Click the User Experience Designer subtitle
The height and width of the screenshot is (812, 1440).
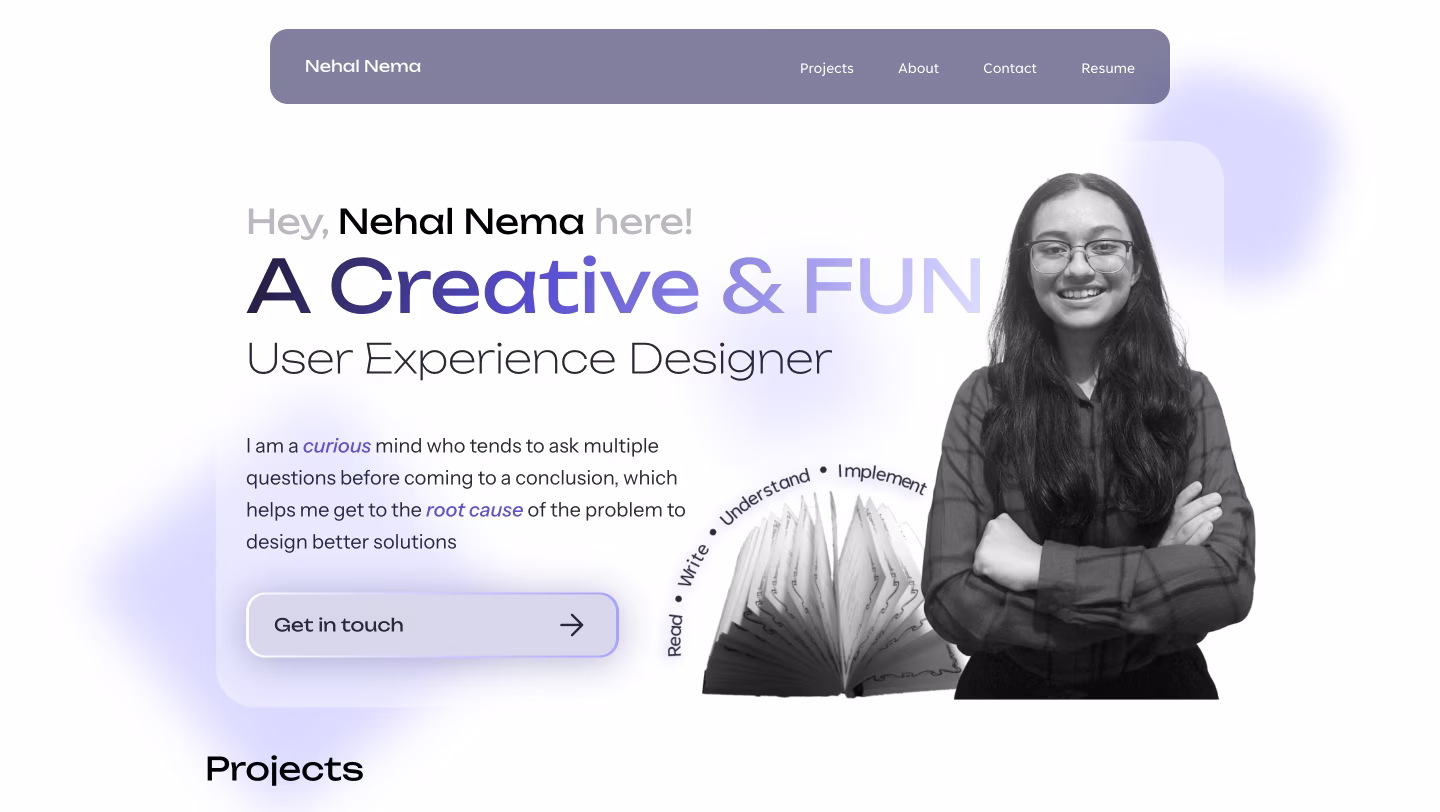pyautogui.click(x=539, y=359)
